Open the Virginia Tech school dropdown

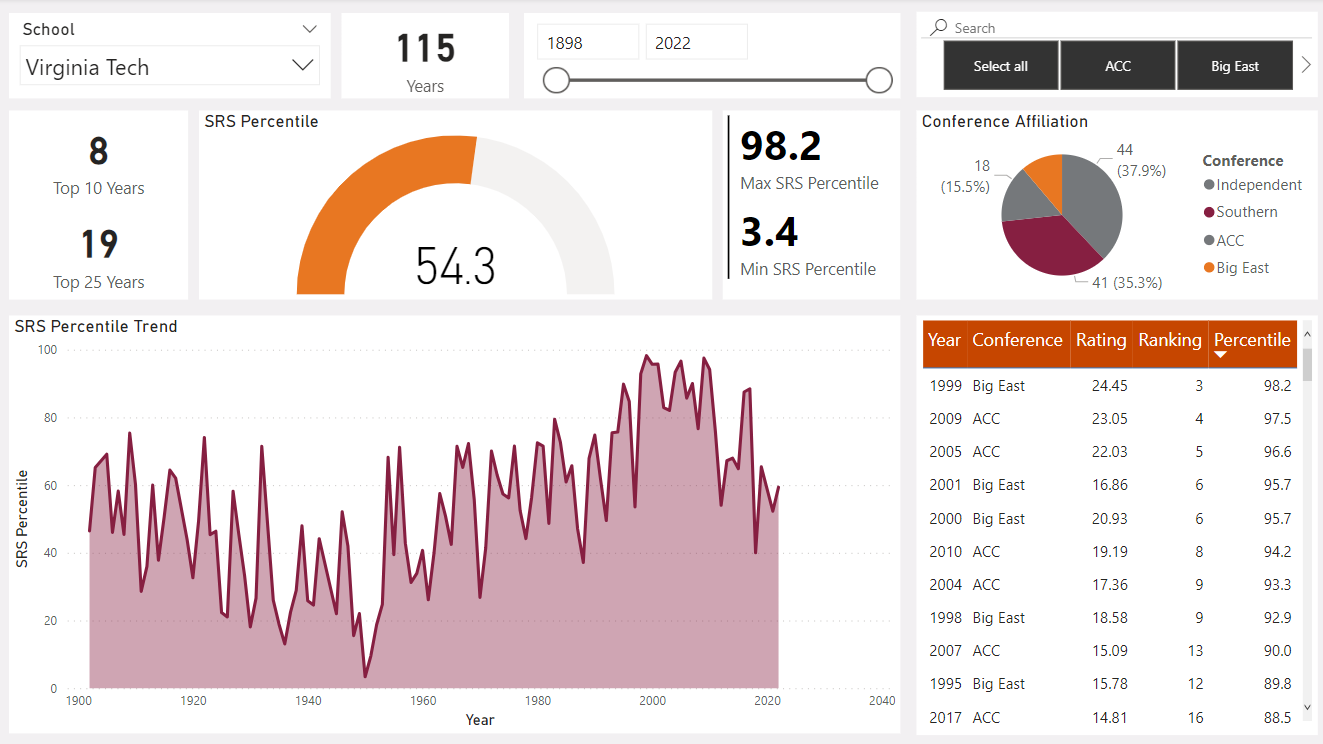pyautogui.click(x=170, y=67)
